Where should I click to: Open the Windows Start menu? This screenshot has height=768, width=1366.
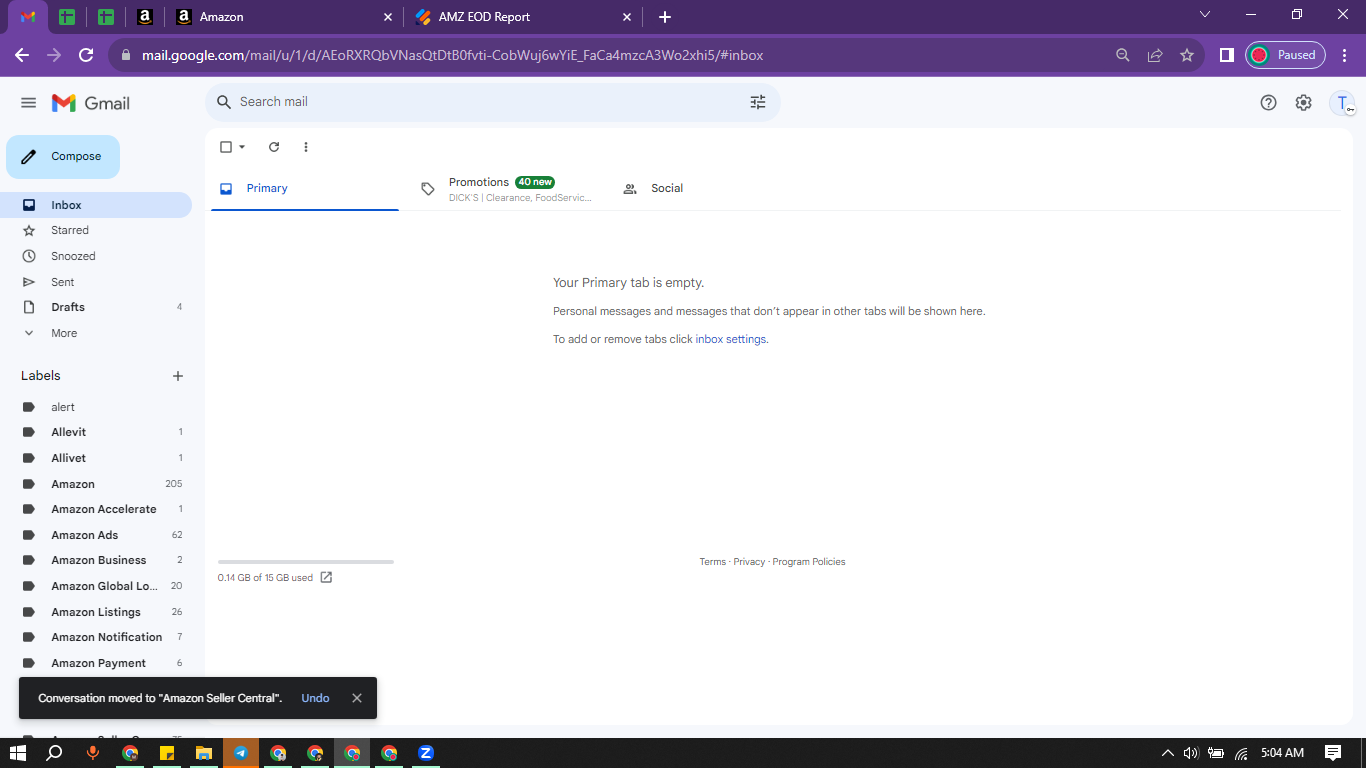pos(17,753)
